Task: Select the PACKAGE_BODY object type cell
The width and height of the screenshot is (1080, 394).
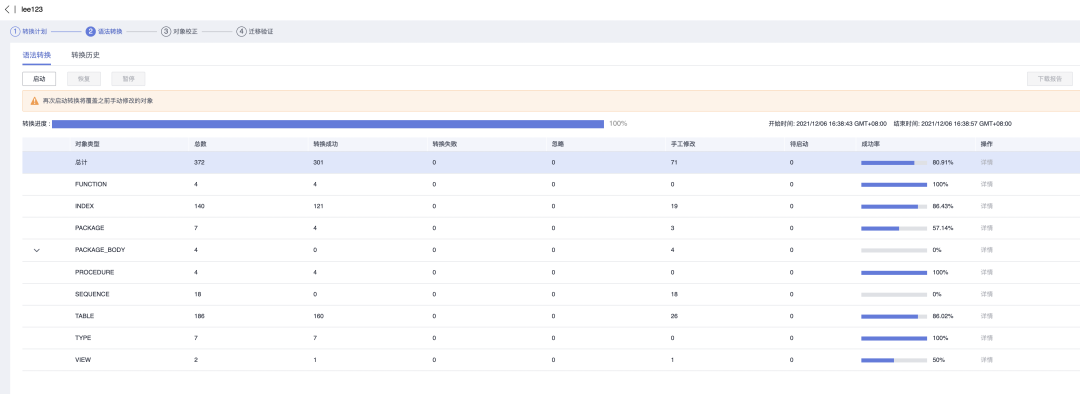Action: [x=100, y=250]
